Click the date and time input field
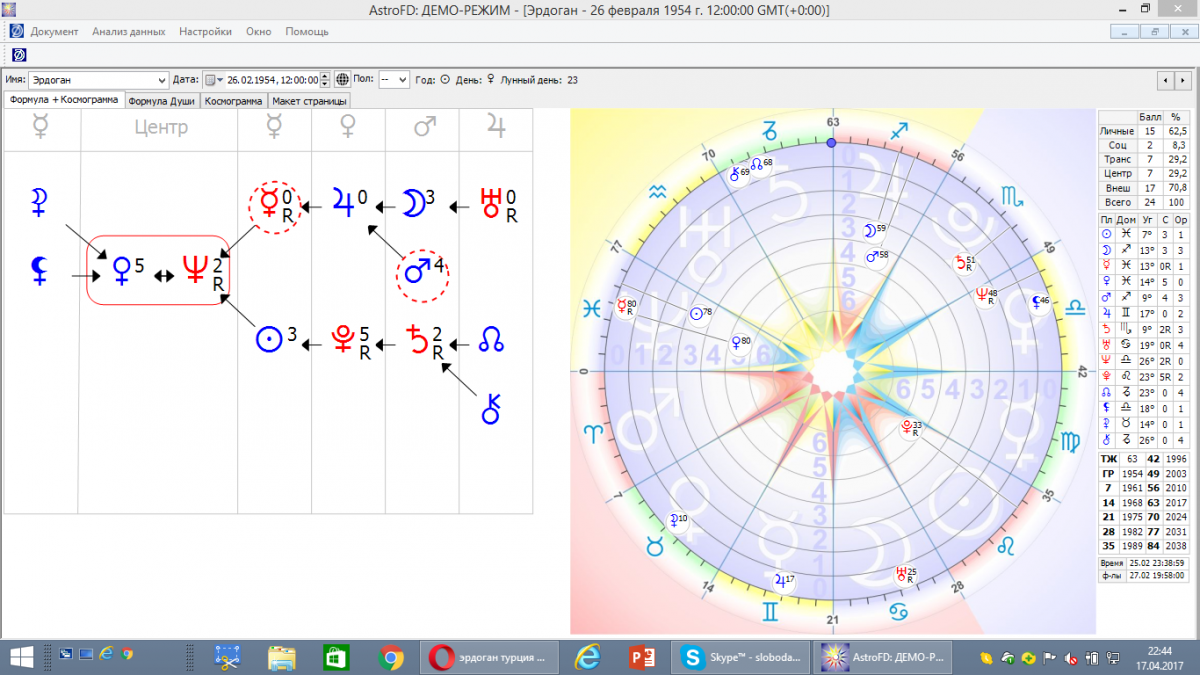This screenshot has height=675, width=1200. click(x=271, y=80)
